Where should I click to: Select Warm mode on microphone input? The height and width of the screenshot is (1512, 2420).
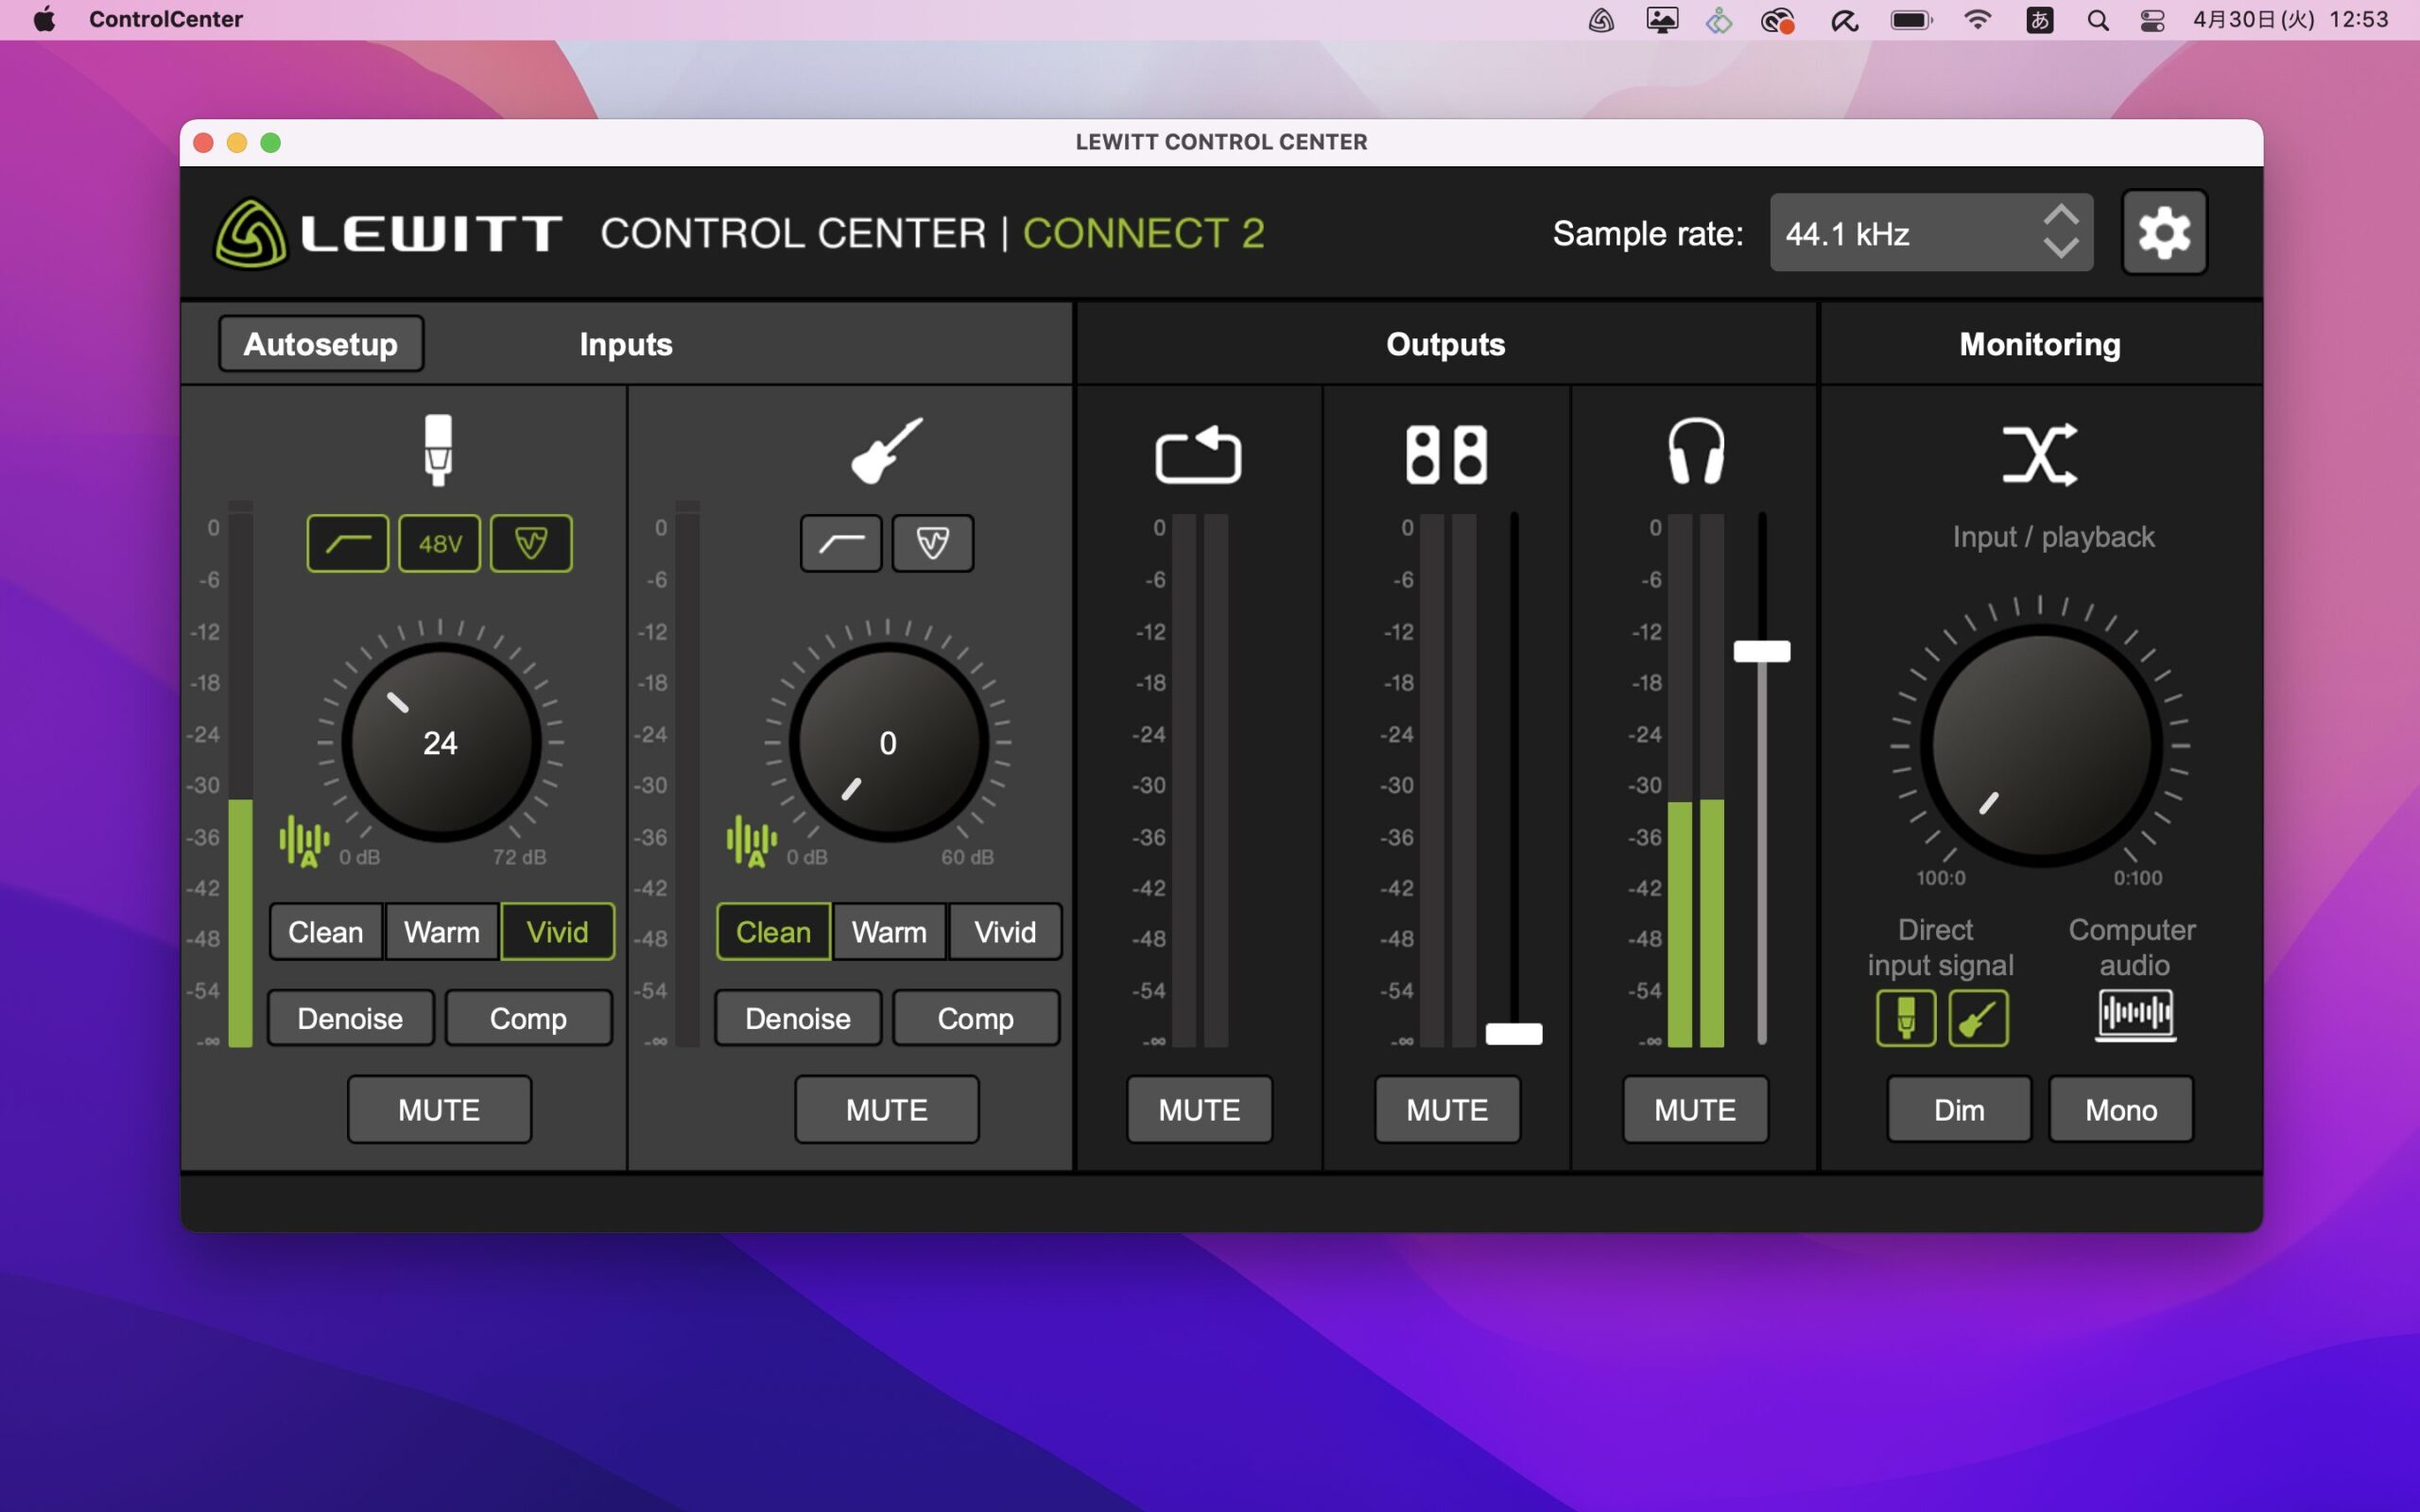pos(441,932)
